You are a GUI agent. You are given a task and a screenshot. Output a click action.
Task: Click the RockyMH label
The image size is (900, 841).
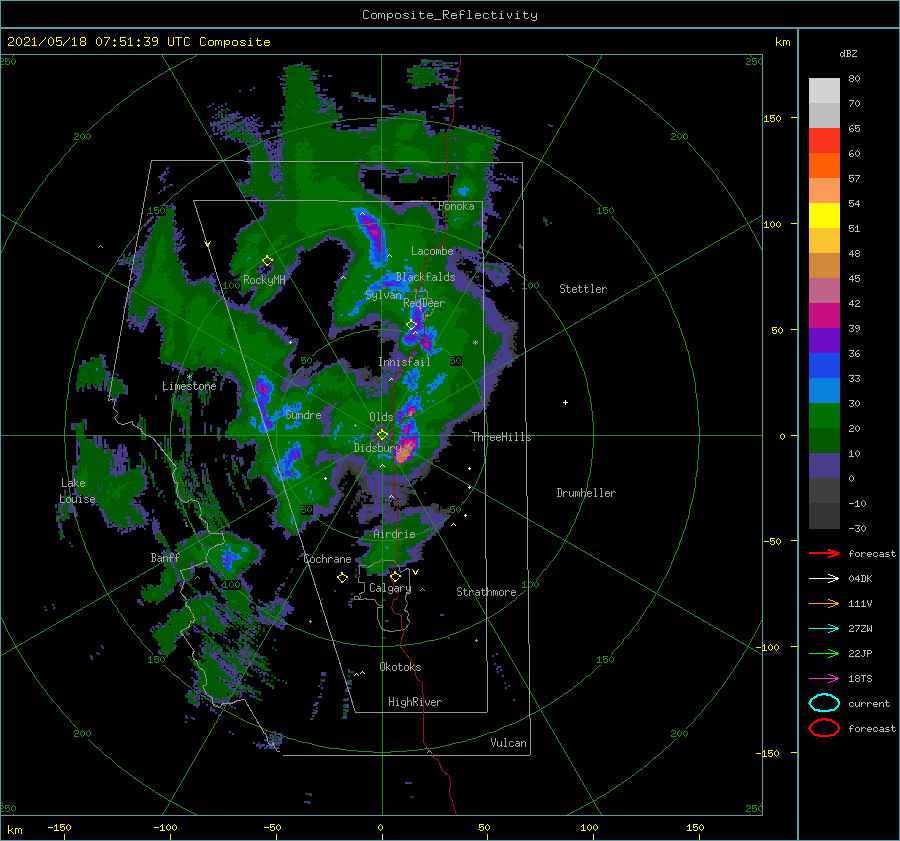(264, 280)
